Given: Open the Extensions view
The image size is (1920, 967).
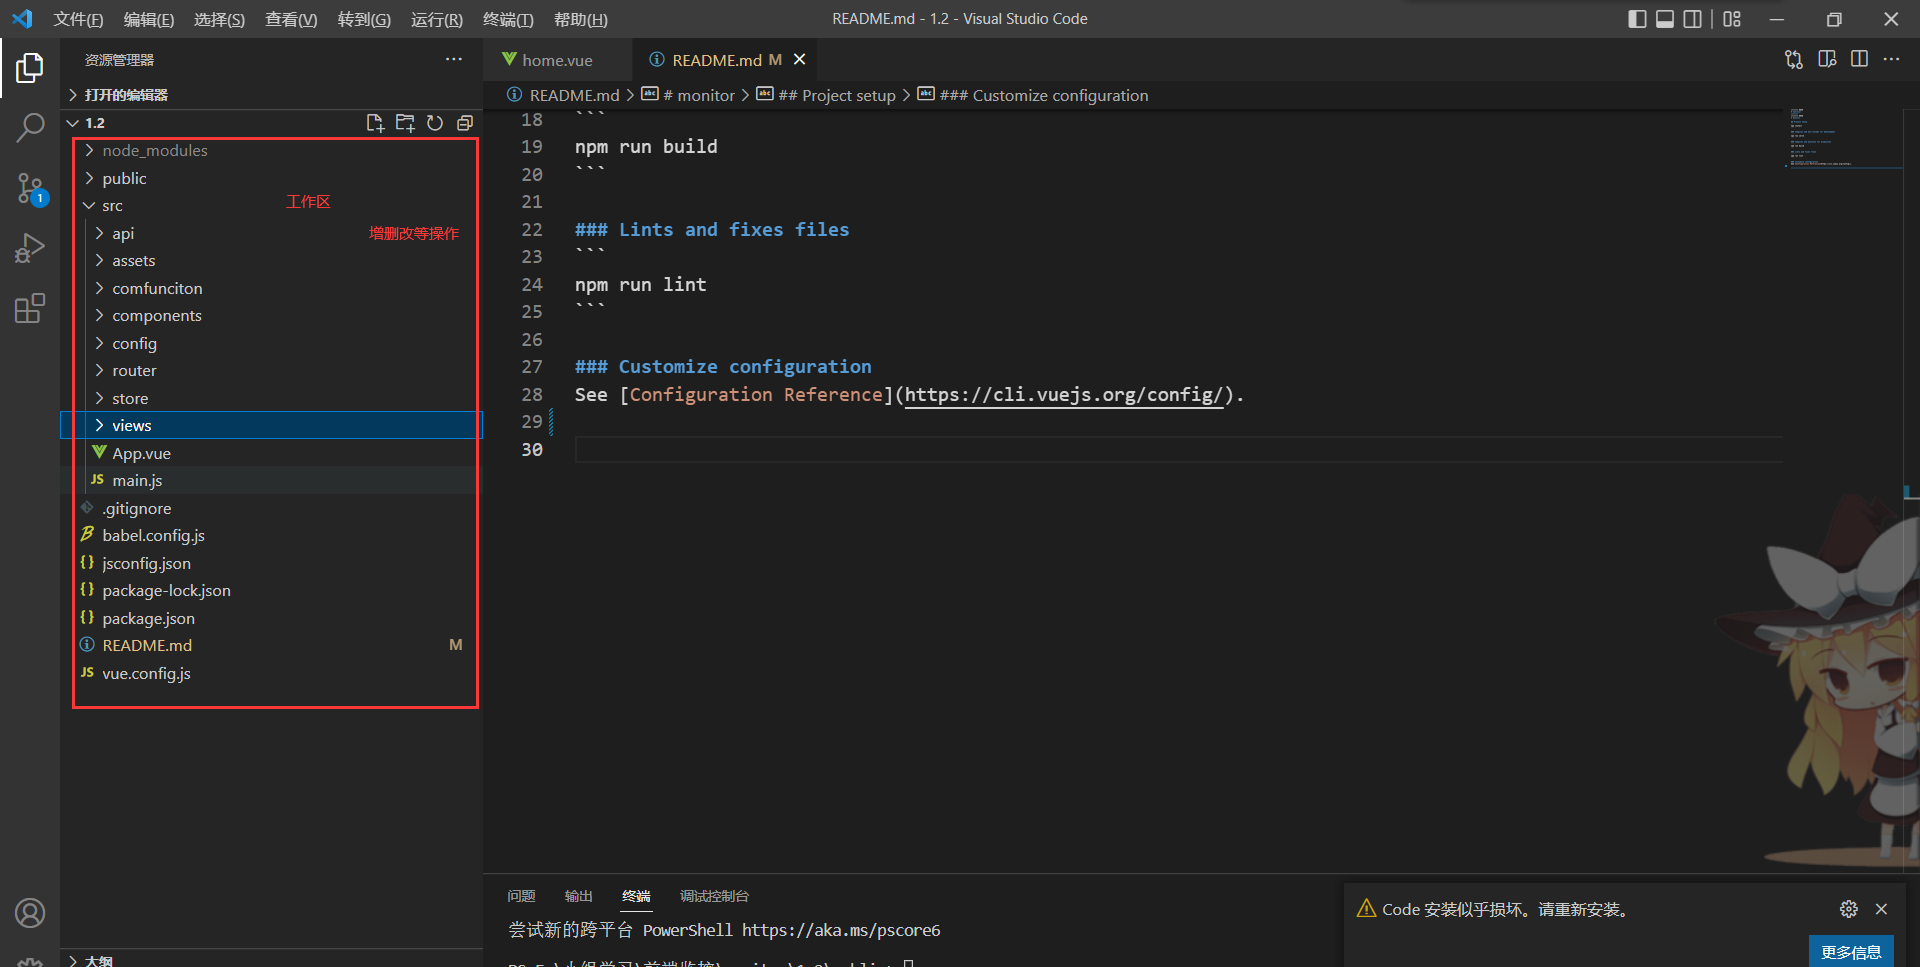Looking at the screenshot, I should pyautogui.click(x=30, y=308).
